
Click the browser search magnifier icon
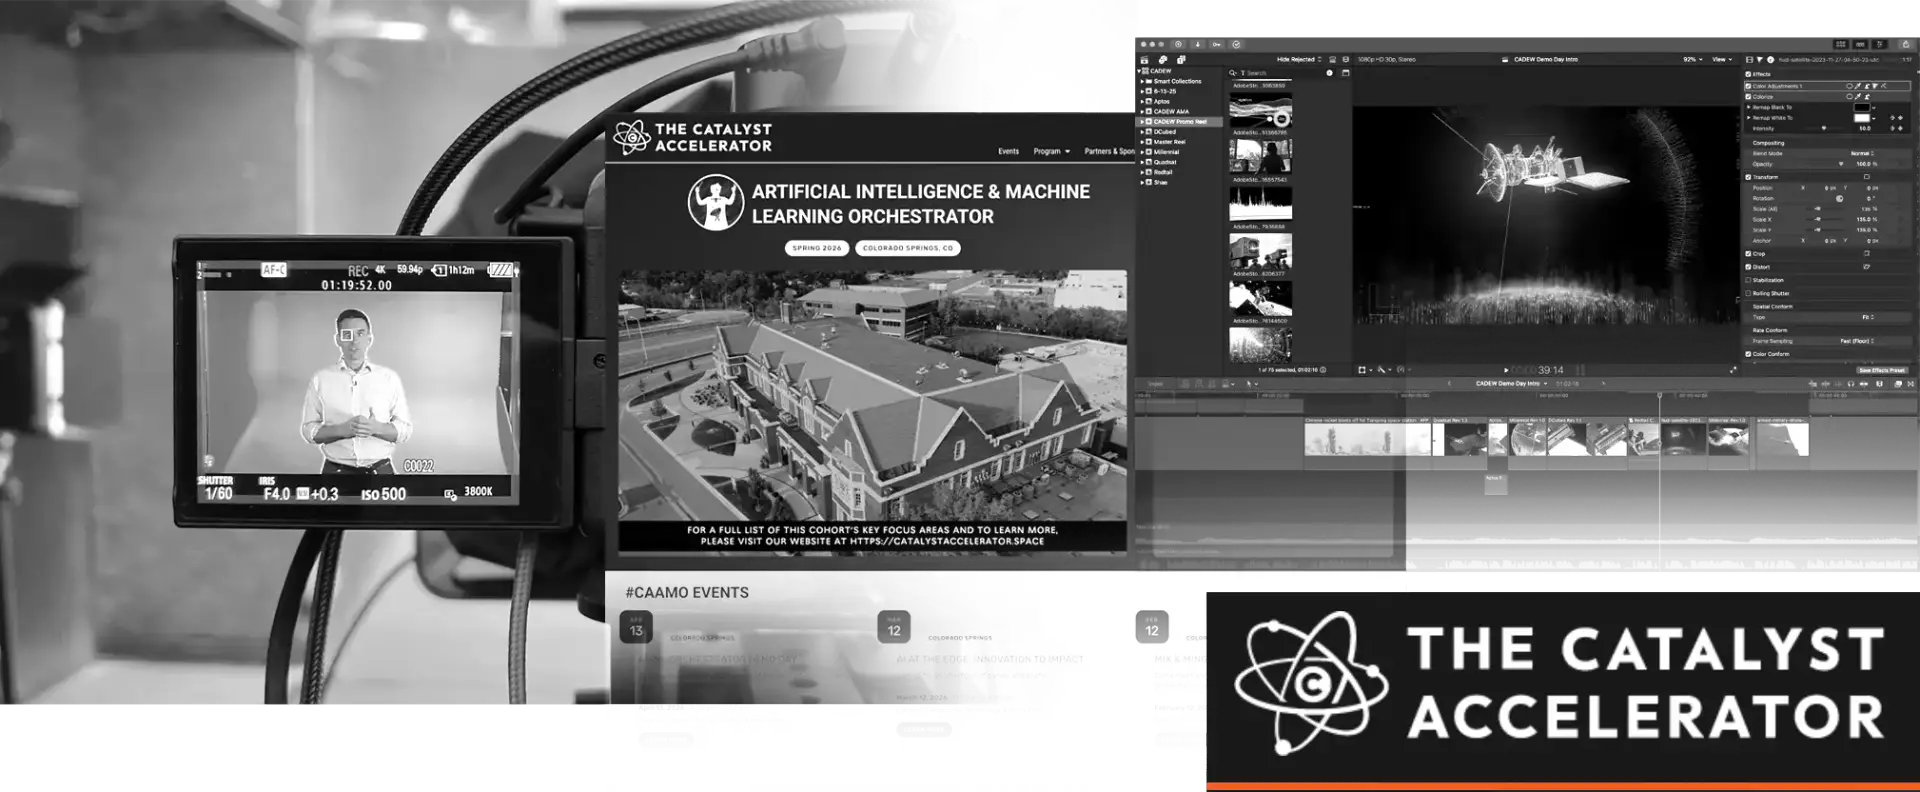point(1232,73)
